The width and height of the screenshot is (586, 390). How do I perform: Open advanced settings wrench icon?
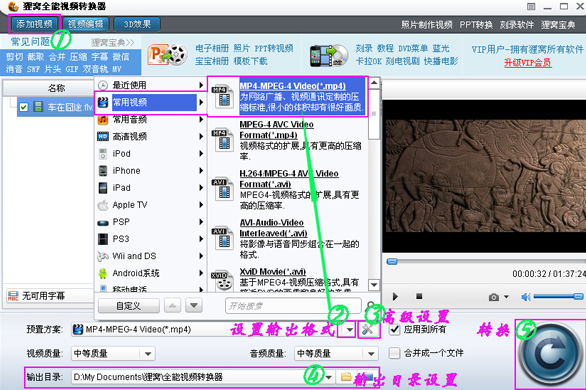368,329
